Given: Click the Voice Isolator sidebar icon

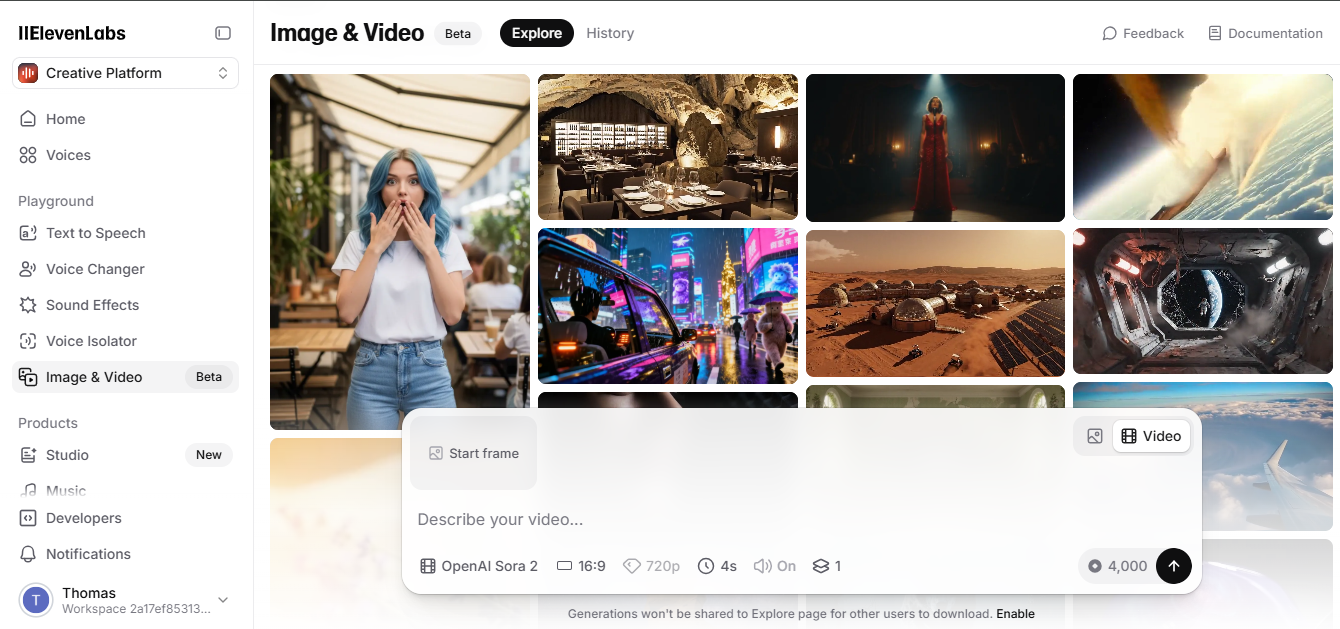Looking at the screenshot, I should pos(28,341).
